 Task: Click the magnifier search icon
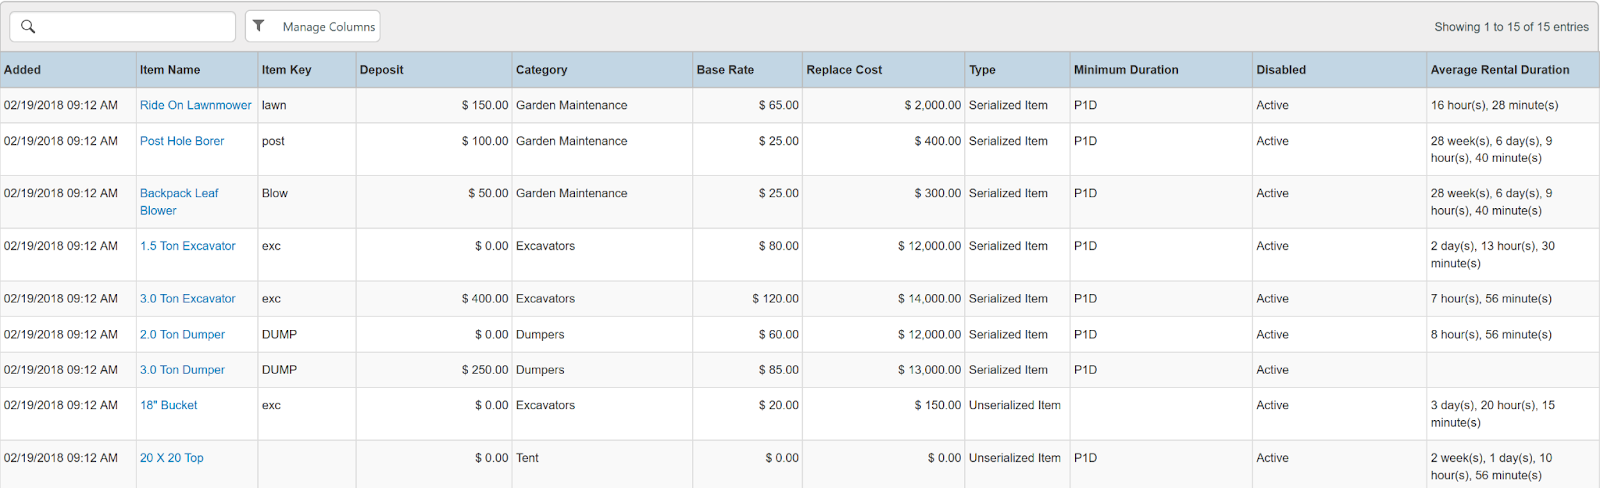click(28, 27)
